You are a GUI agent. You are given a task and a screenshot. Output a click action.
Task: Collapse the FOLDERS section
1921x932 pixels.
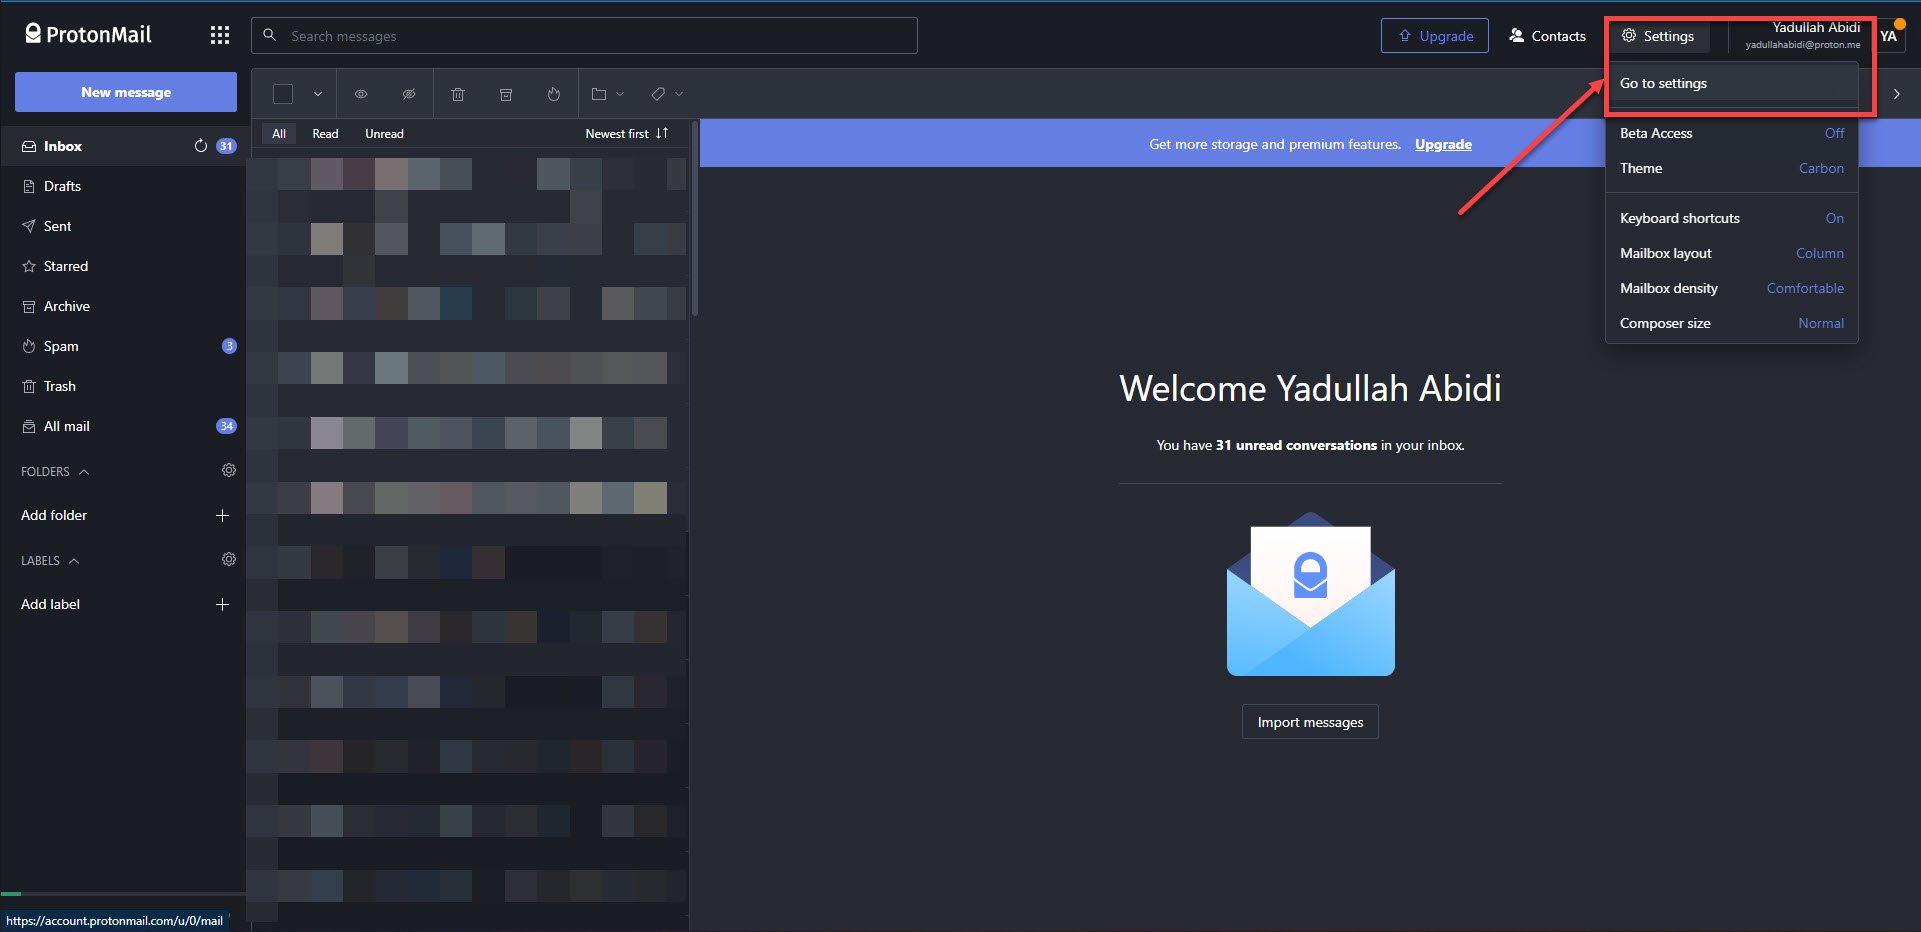[55, 471]
